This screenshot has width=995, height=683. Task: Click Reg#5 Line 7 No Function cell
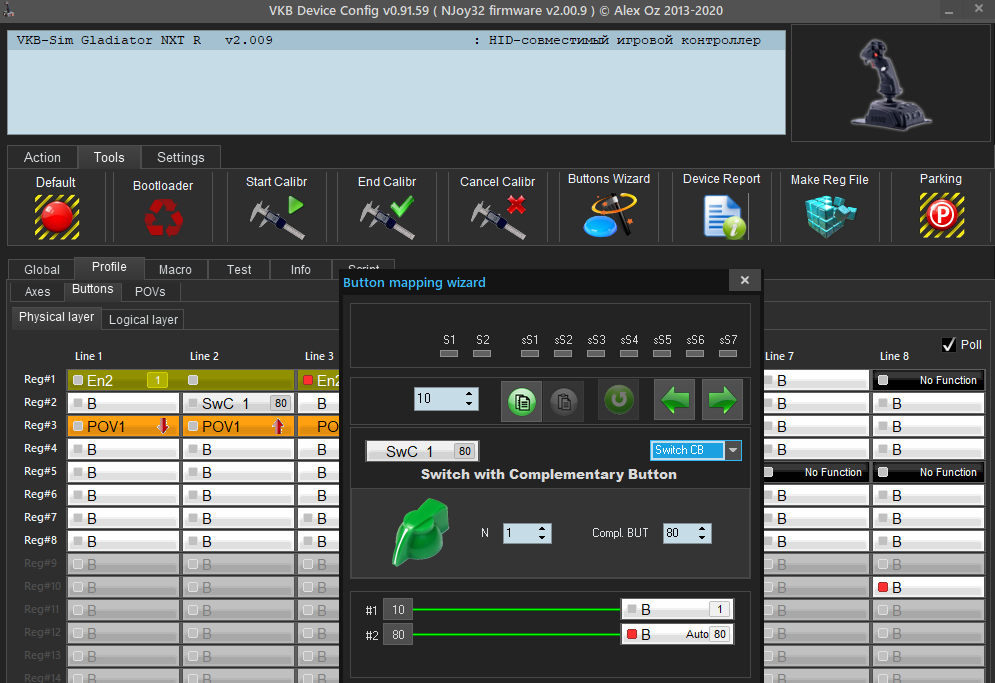(816, 472)
